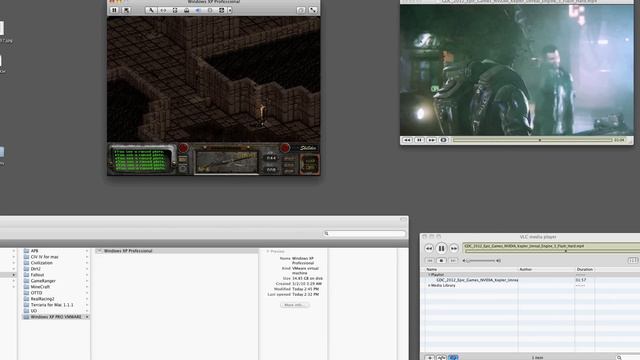Expand arrow beside Fallout folder

pos(87,275)
